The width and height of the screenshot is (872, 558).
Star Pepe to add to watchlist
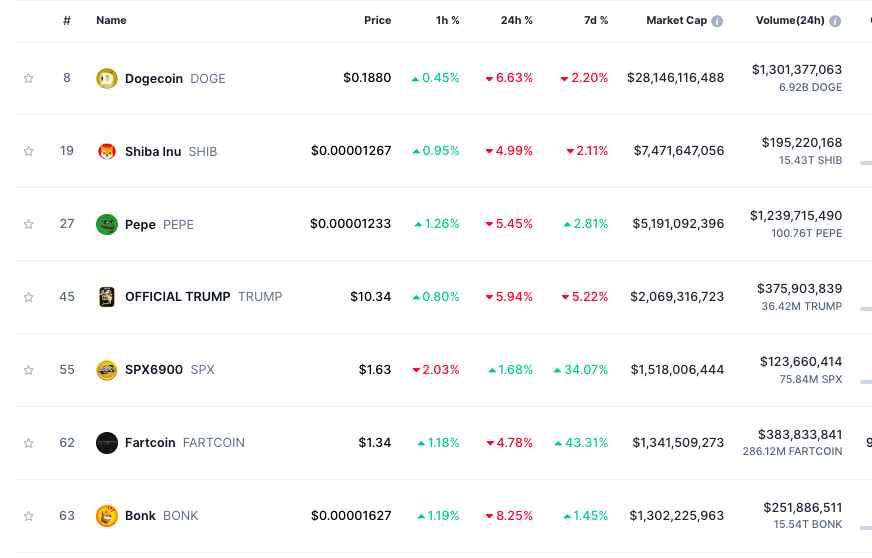(29, 224)
